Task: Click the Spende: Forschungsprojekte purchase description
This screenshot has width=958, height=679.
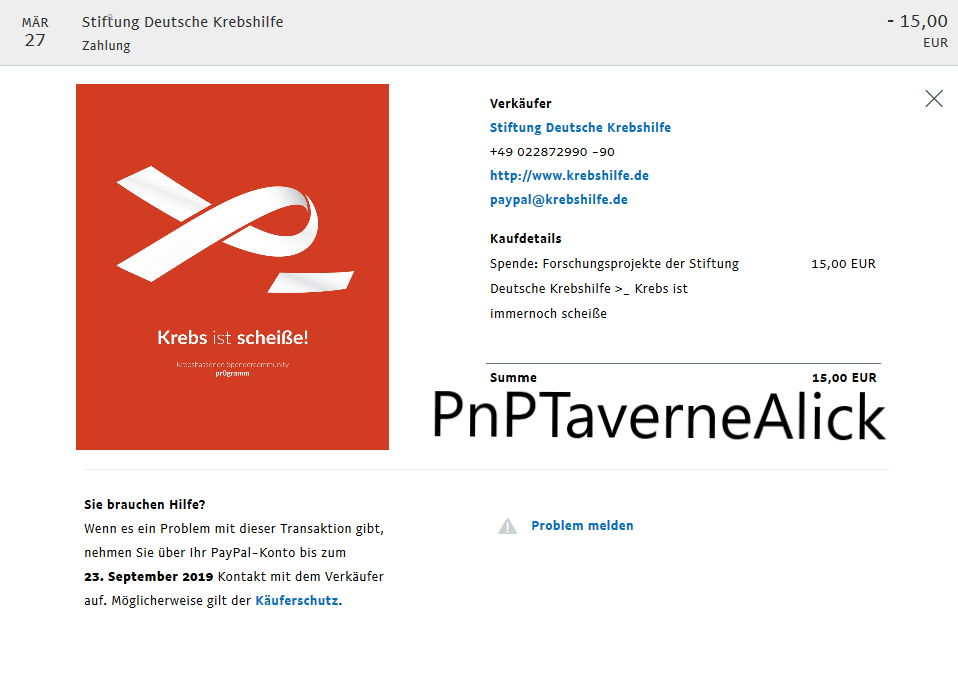Action: tap(614, 288)
